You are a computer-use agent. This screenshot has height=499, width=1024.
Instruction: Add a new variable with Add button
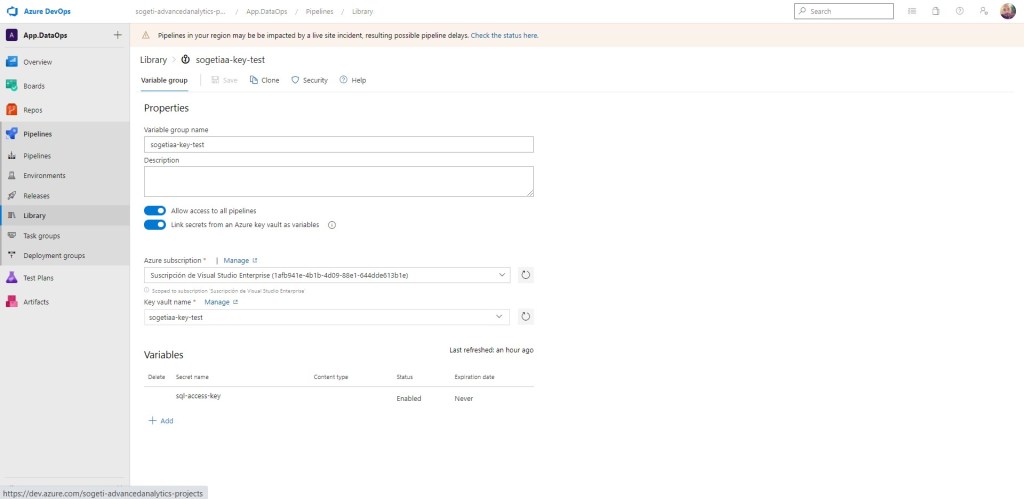tap(161, 421)
